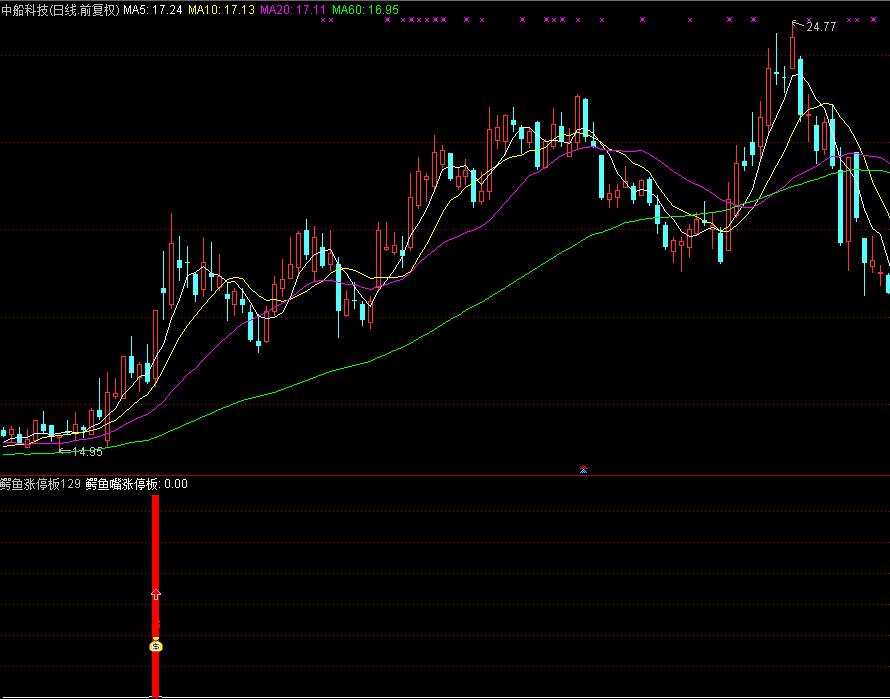
Task: Click the 24.77 high price label
Action: coord(821,27)
